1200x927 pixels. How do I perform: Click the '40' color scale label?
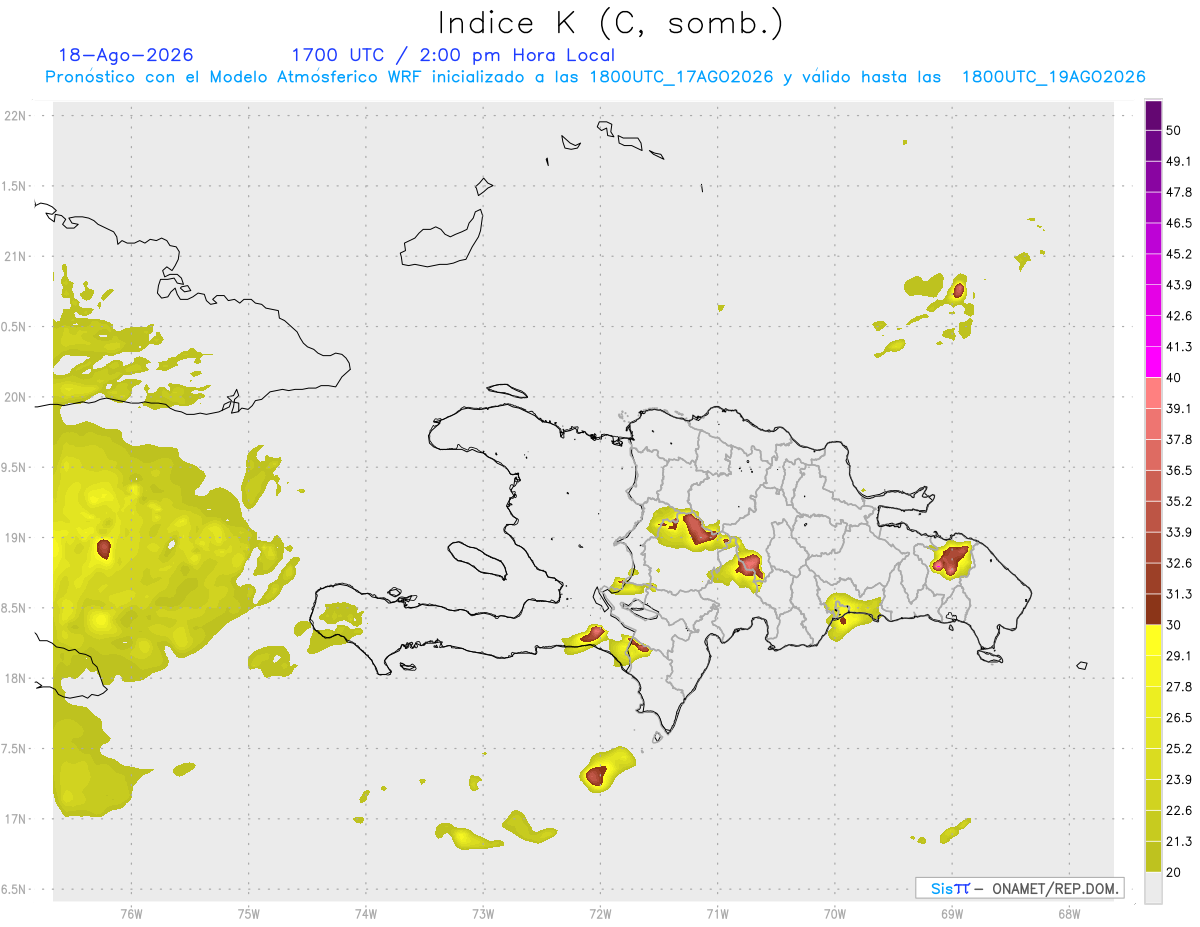tap(1174, 378)
